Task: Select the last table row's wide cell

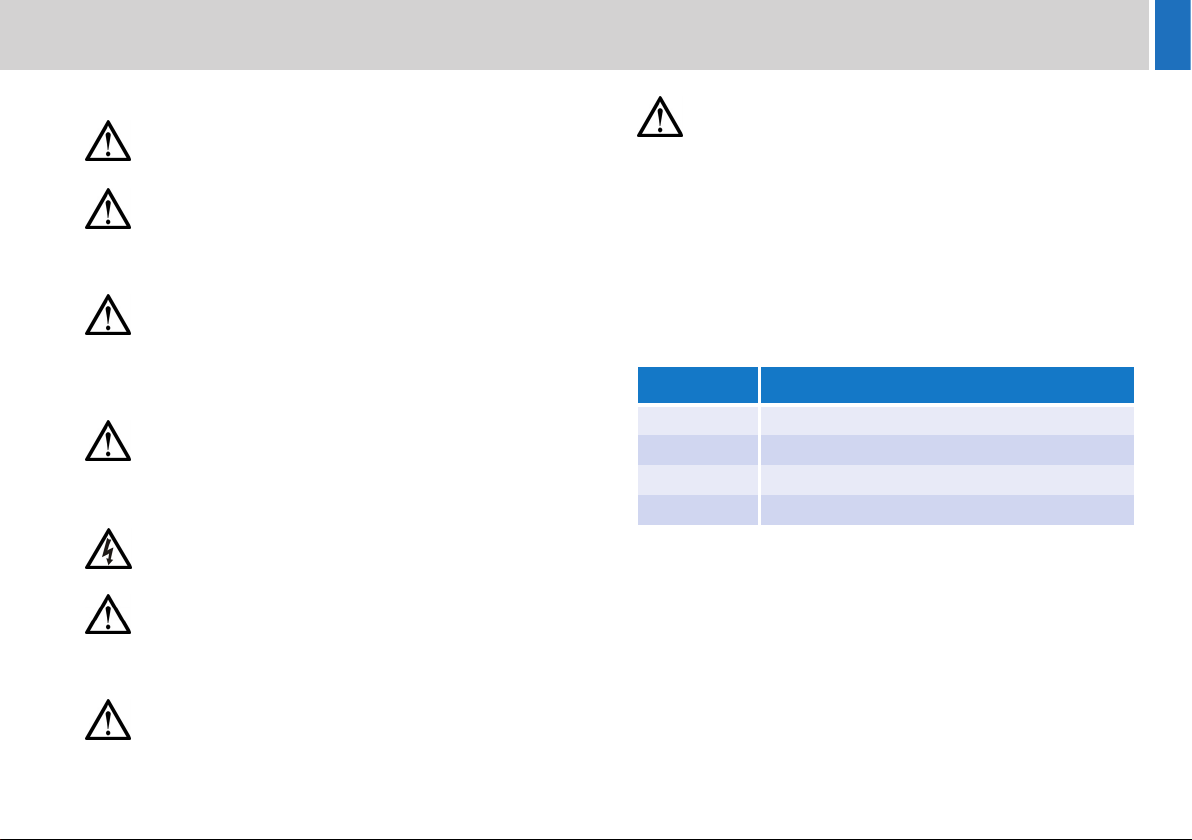Action: tap(947, 510)
